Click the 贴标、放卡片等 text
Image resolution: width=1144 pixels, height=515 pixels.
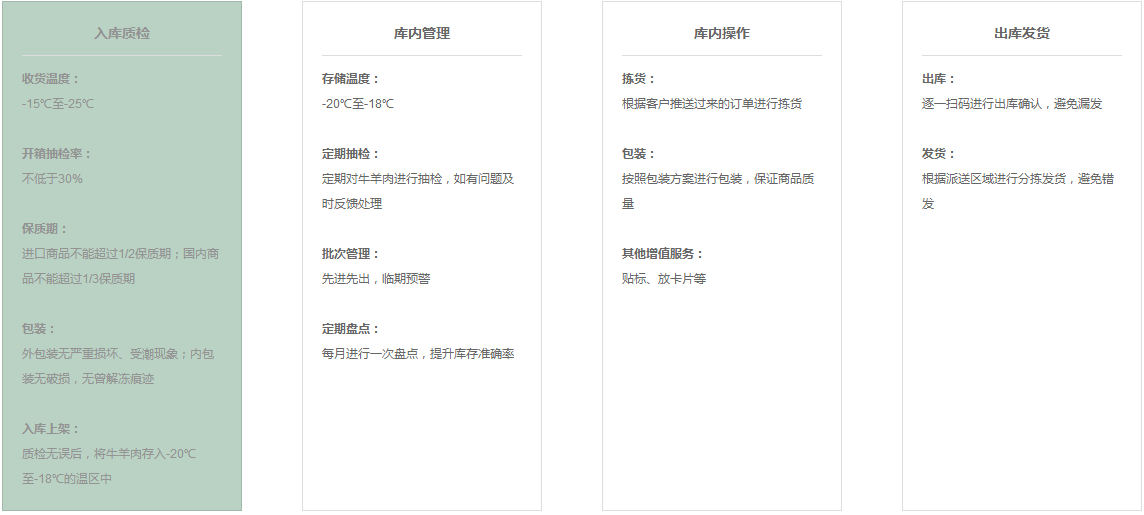[x=664, y=279]
